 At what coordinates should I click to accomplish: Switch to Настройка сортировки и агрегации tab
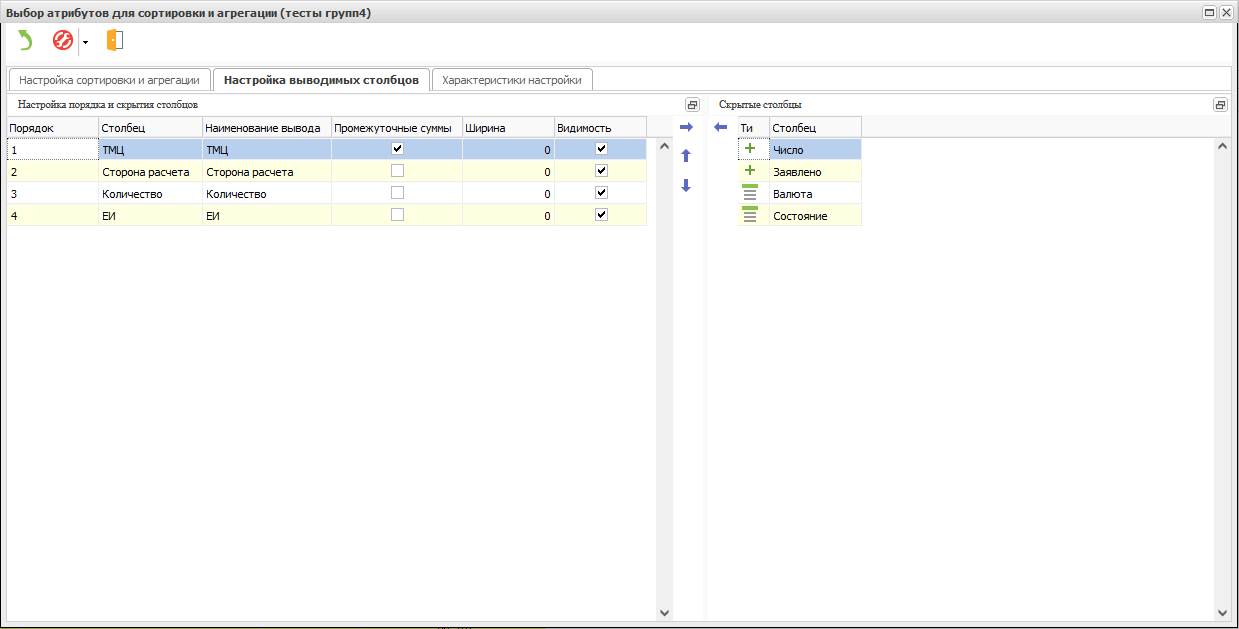click(x=109, y=80)
